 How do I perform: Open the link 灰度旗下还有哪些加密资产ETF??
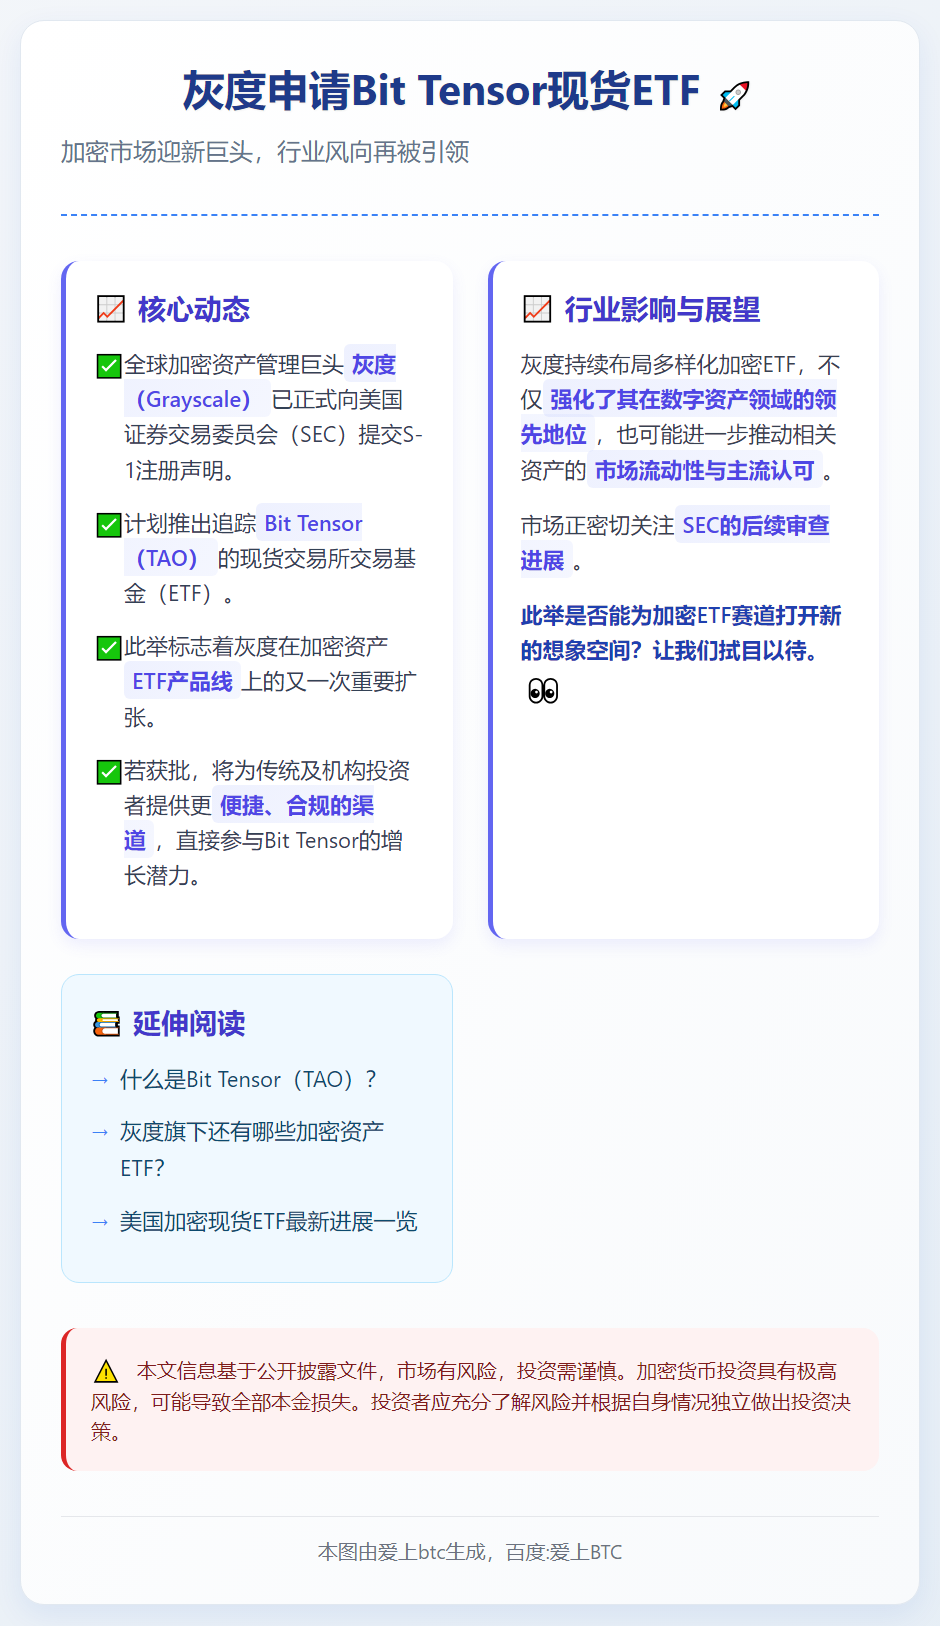(252, 1150)
